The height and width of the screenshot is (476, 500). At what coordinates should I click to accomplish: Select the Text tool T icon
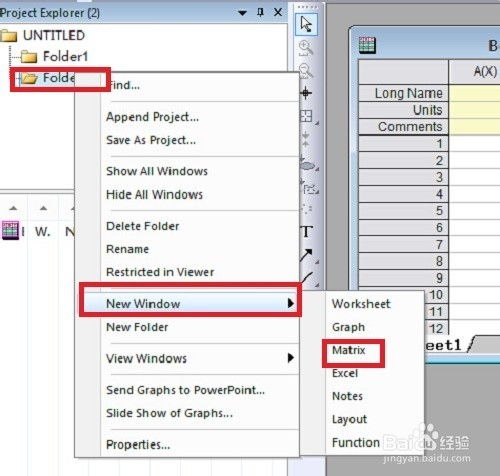[307, 231]
